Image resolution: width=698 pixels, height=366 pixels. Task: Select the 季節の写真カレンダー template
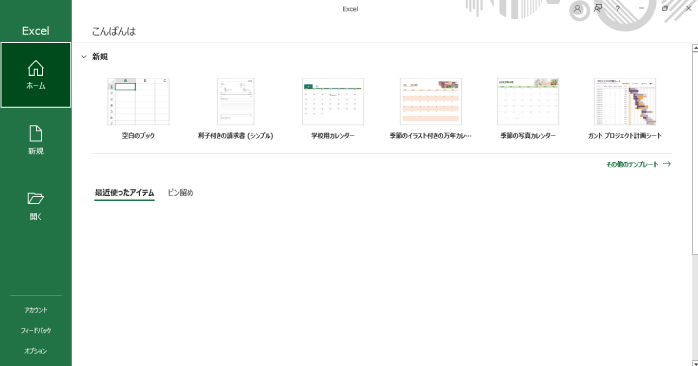click(x=528, y=102)
